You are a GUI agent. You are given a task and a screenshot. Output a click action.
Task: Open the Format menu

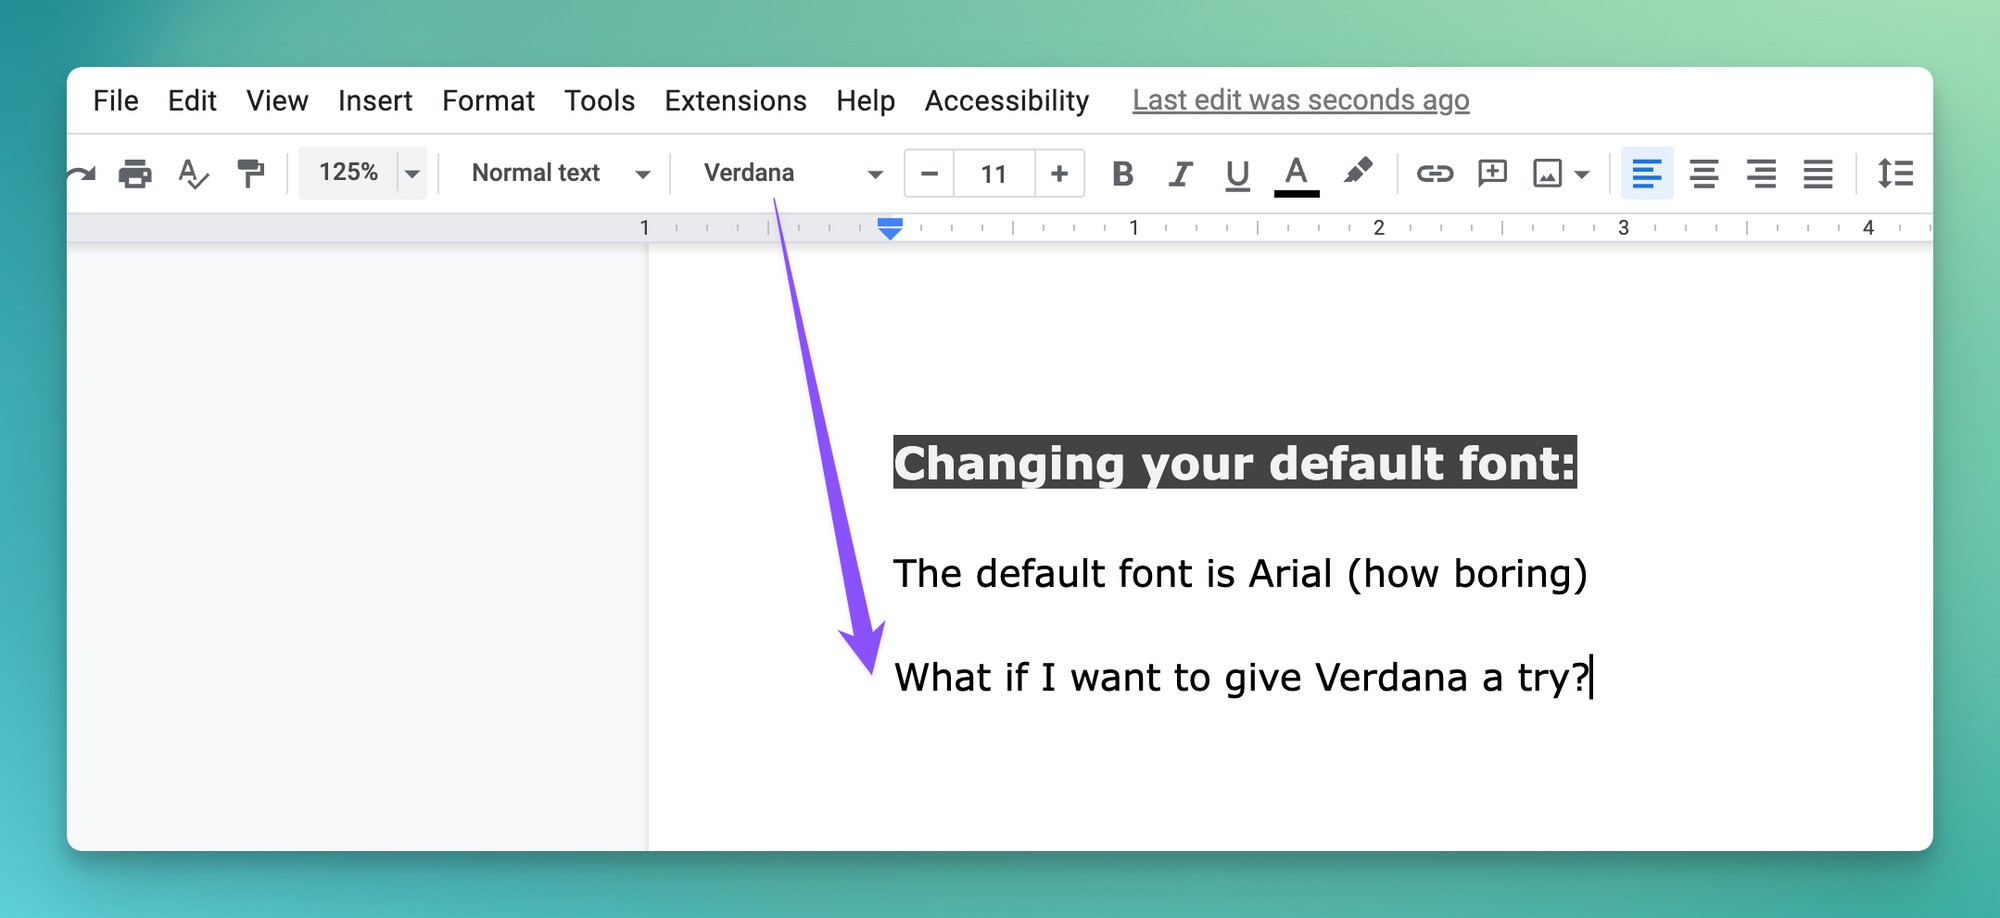click(x=488, y=101)
